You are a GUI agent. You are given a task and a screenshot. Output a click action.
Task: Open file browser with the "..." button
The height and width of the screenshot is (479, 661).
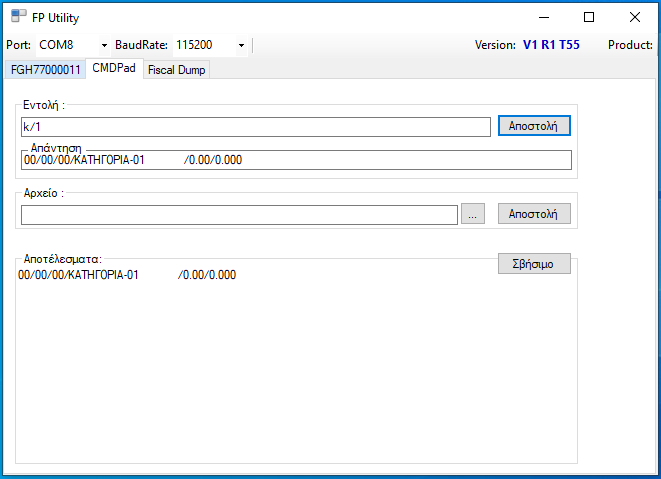(x=474, y=214)
